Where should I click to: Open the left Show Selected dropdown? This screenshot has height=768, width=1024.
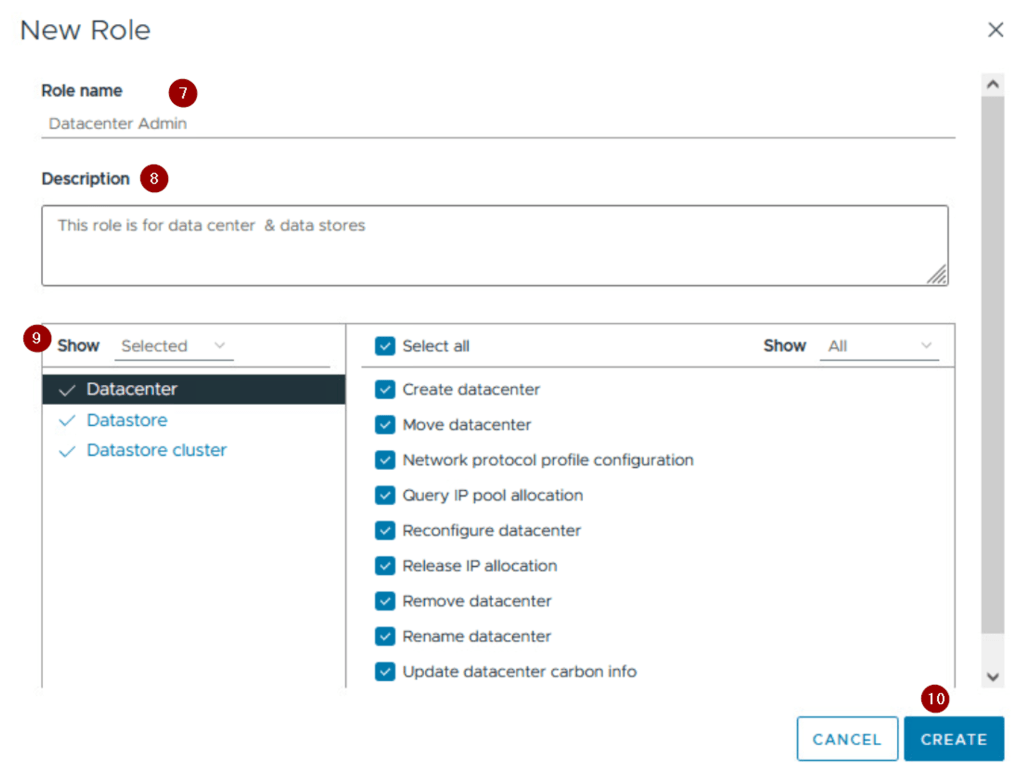174,346
